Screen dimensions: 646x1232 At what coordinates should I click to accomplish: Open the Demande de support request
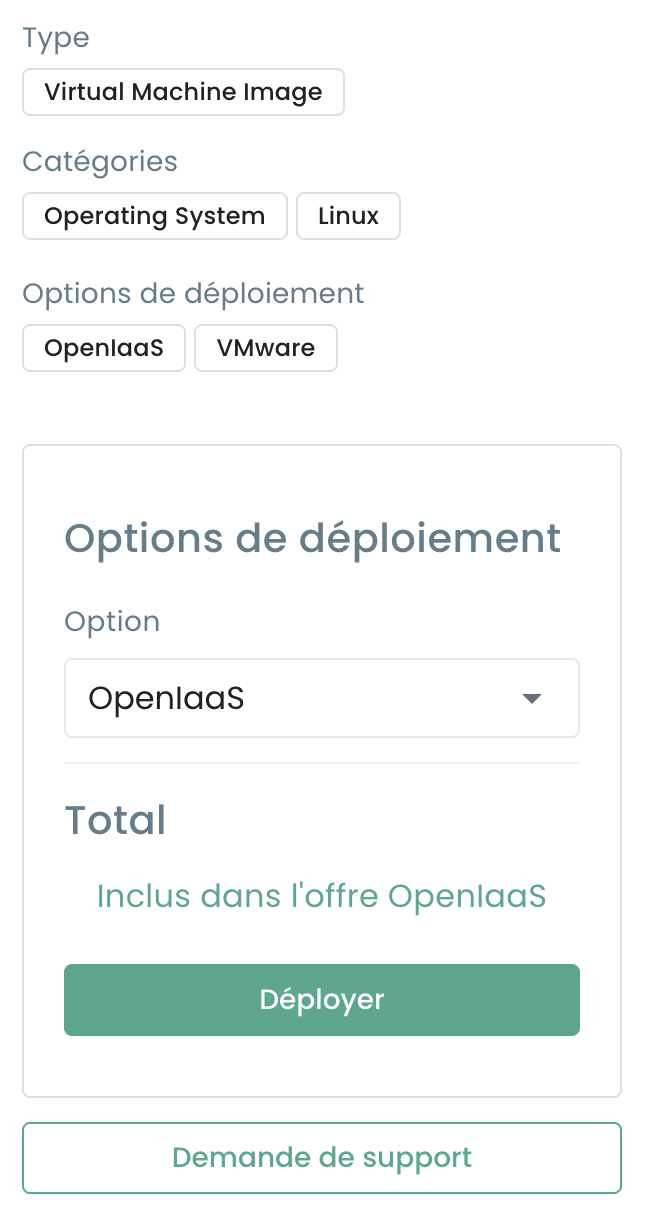[322, 1158]
